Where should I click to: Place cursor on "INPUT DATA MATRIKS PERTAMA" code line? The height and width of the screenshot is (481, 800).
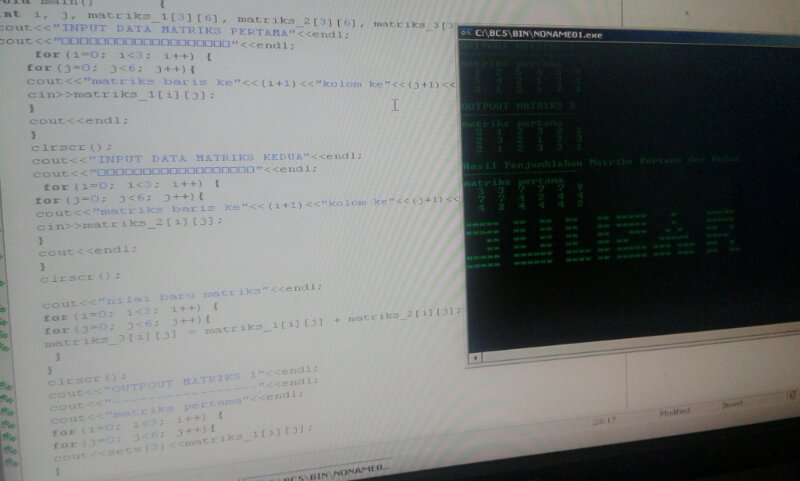pos(174,31)
